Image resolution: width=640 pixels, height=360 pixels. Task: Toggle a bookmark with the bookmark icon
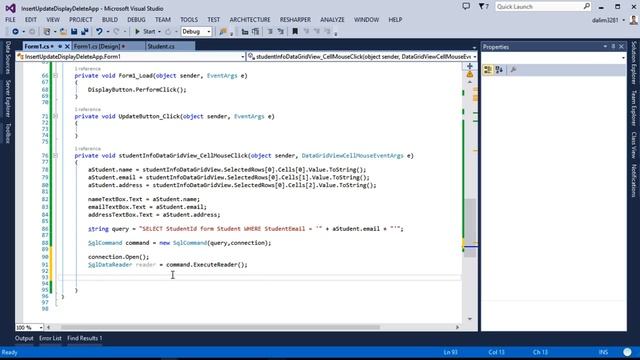point(295,31)
